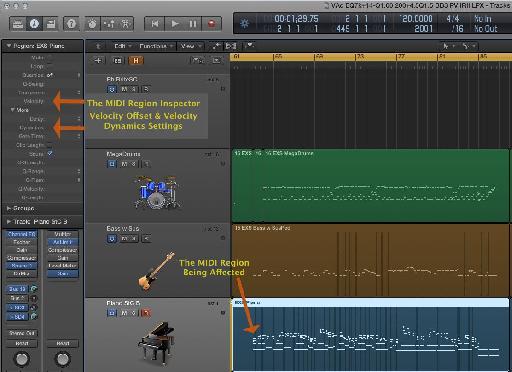Viewport: 512px width, 372px height.
Task: Tick the Mute checkbox in Region inspector
Action: point(50,58)
